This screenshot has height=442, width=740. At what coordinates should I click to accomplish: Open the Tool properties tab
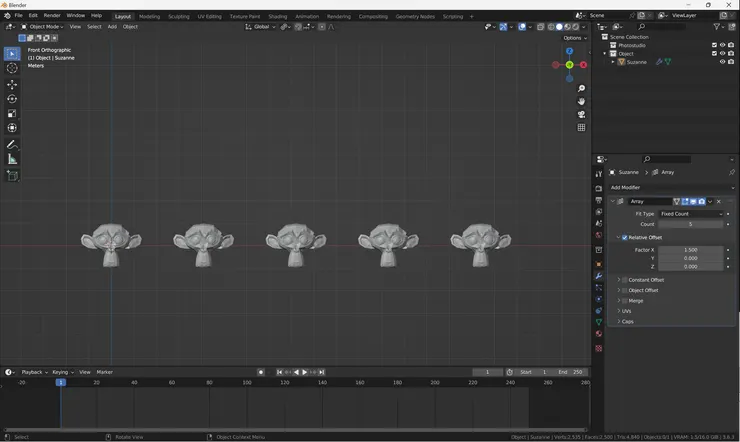click(599, 174)
